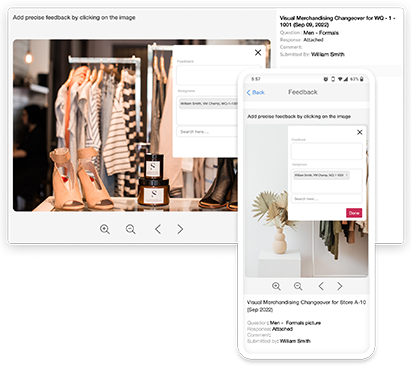411x370 pixels.
Task: Zoom out on the desktop image viewer
Action: [130, 229]
